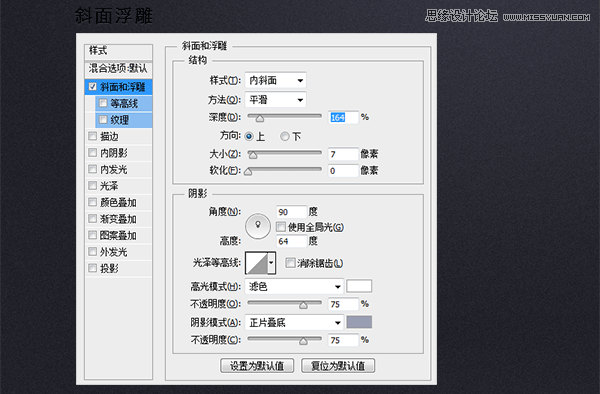Click the 复位为默认值 button
The height and width of the screenshot is (394, 600).
click(338, 366)
